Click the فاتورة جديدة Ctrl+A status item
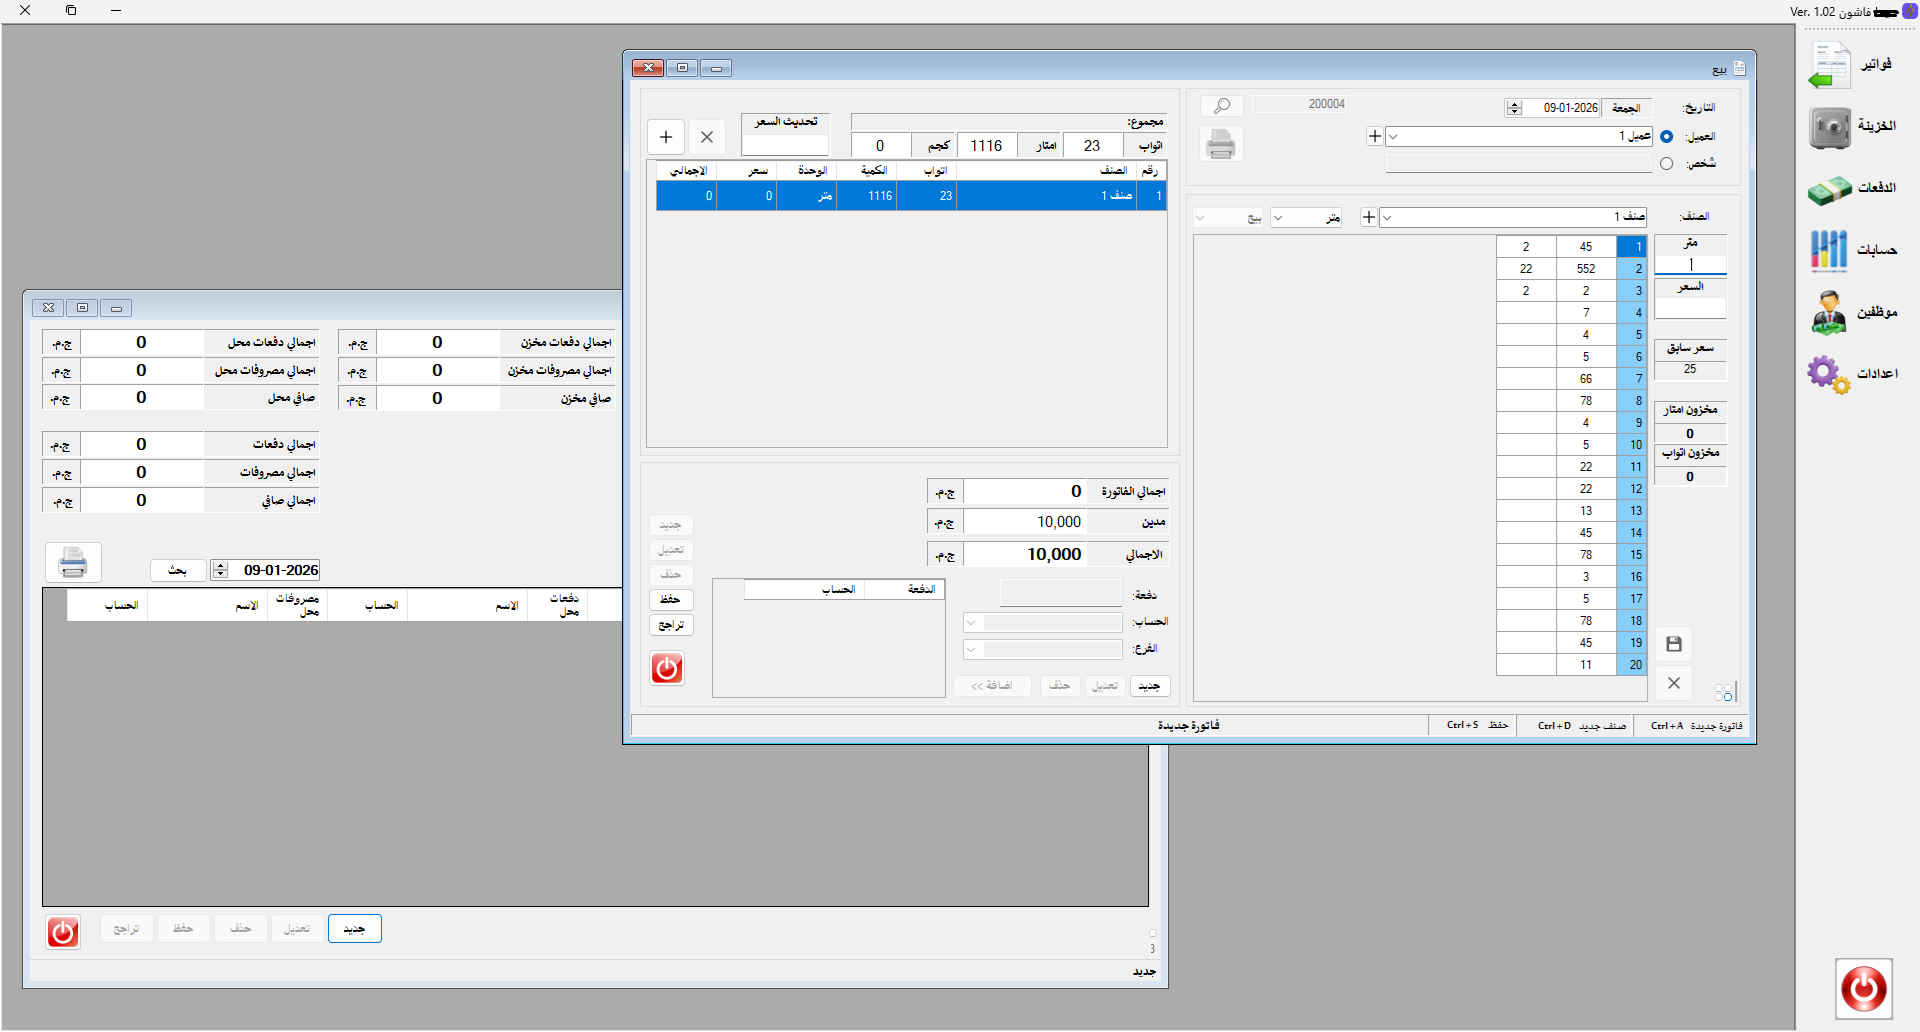The width and height of the screenshot is (1920, 1032). 1697,726
